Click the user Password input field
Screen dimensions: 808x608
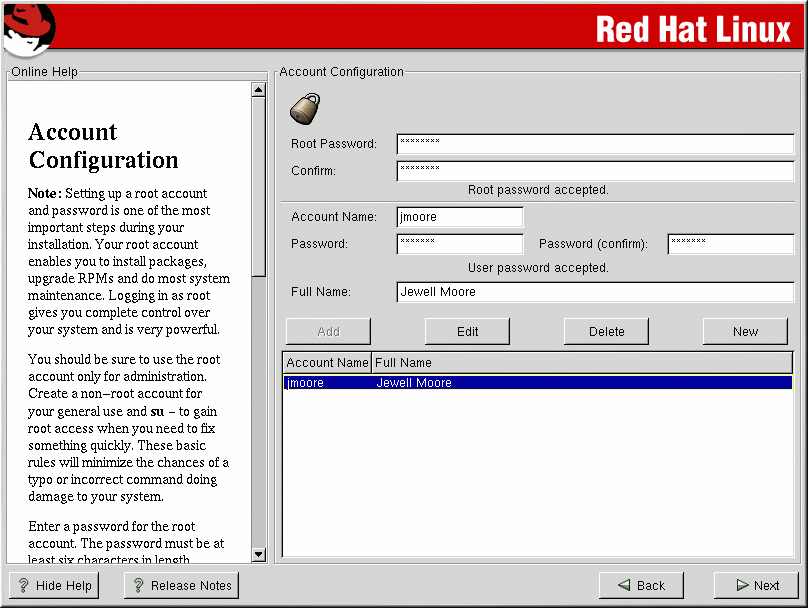tap(459, 244)
